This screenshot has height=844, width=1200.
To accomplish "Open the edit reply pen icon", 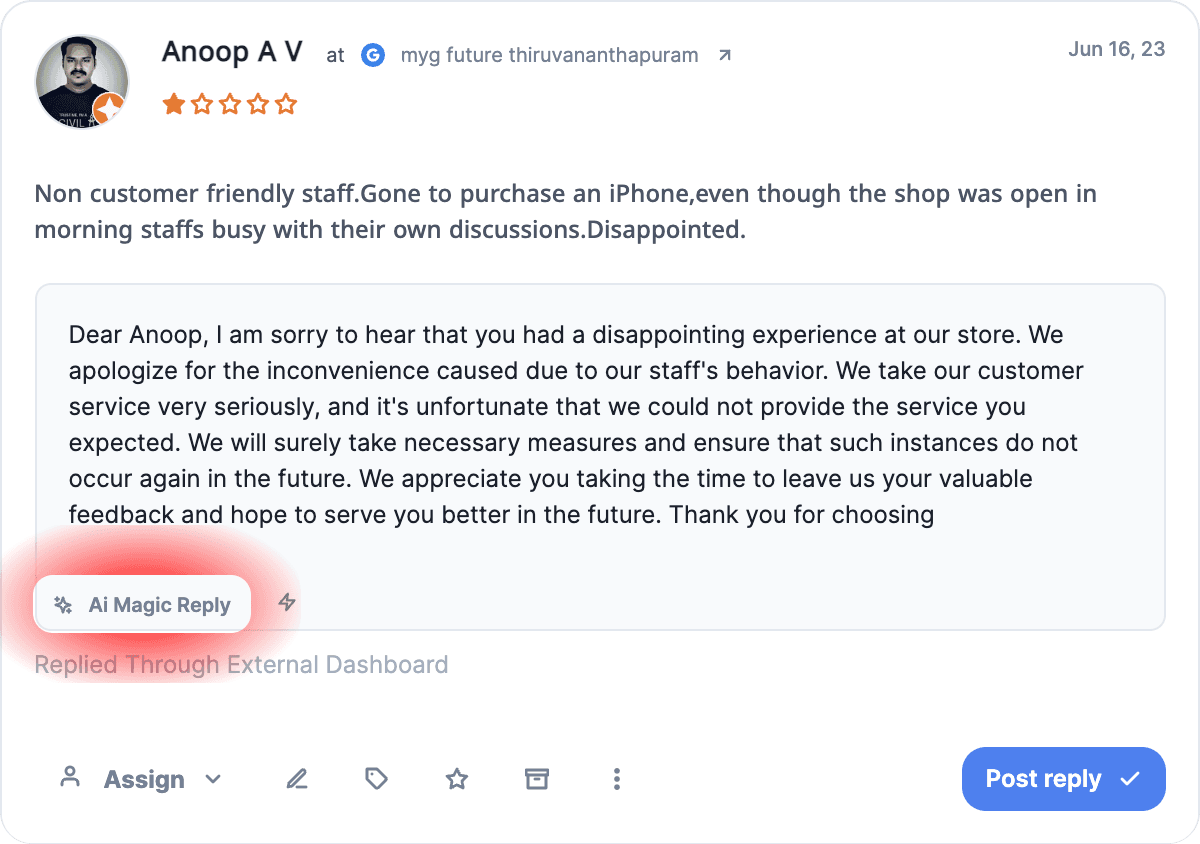I will coord(296,779).
